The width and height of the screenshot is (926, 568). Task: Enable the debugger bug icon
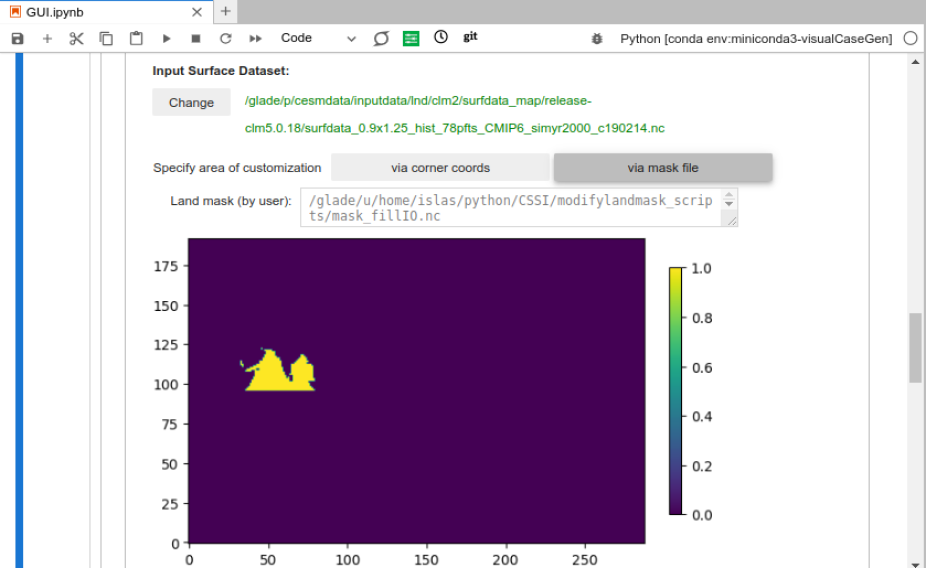tap(597, 38)
